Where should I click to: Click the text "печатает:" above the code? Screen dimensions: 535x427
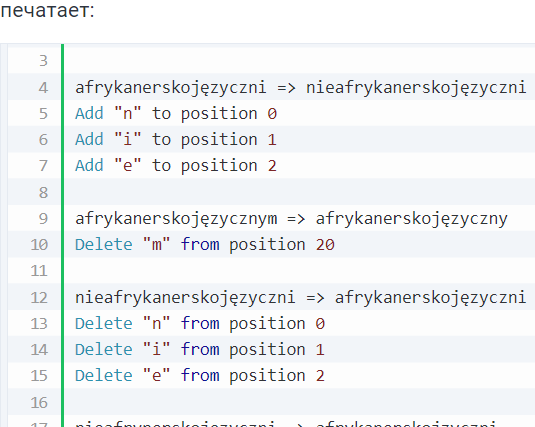click(x=47, y=11)
